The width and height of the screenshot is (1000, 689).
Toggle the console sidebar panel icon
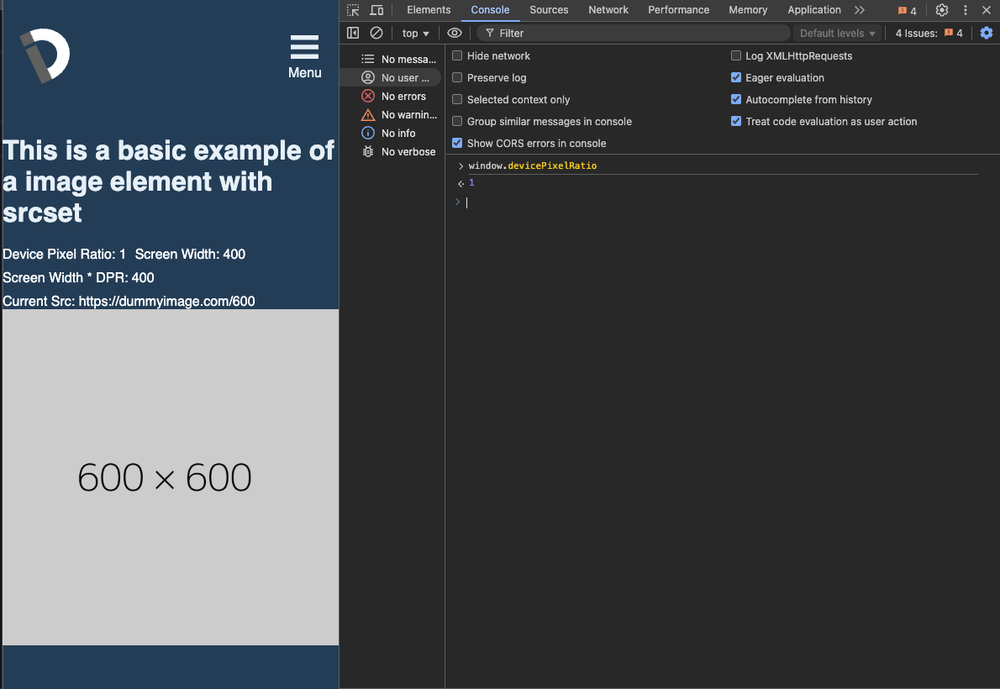353,33
